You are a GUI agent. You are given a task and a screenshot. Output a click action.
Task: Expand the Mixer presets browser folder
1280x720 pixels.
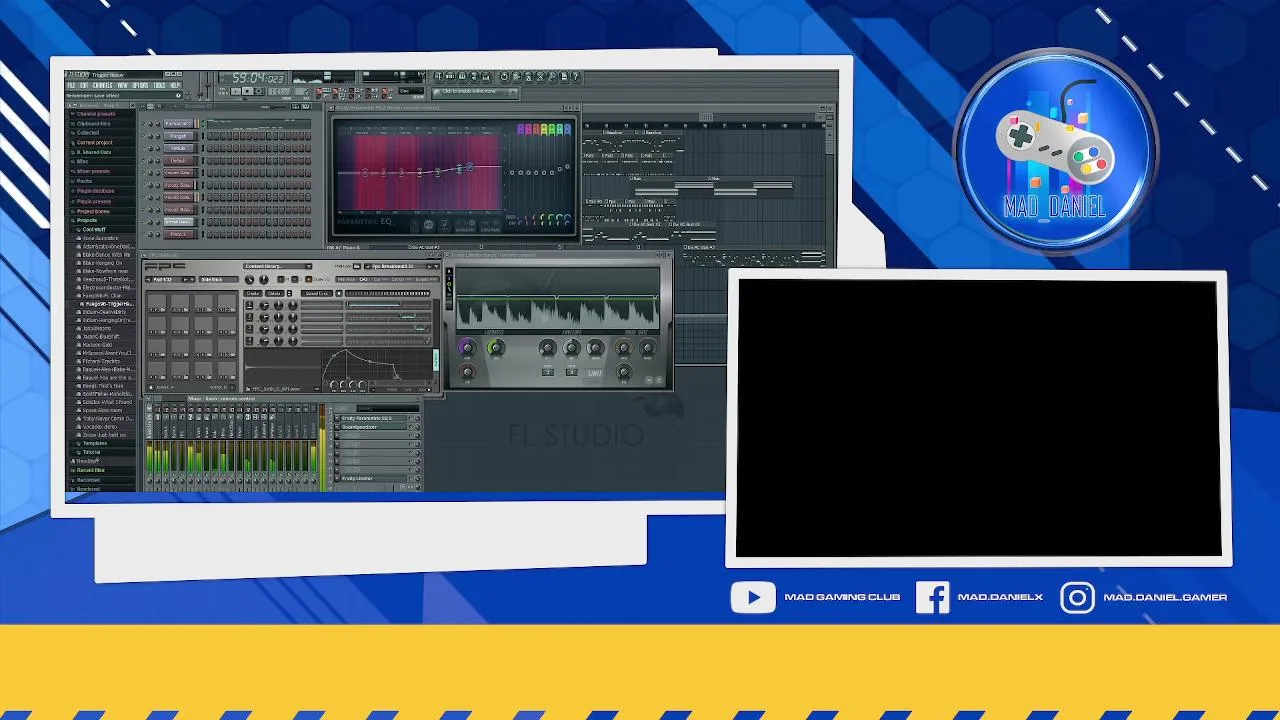click(94, 171)
